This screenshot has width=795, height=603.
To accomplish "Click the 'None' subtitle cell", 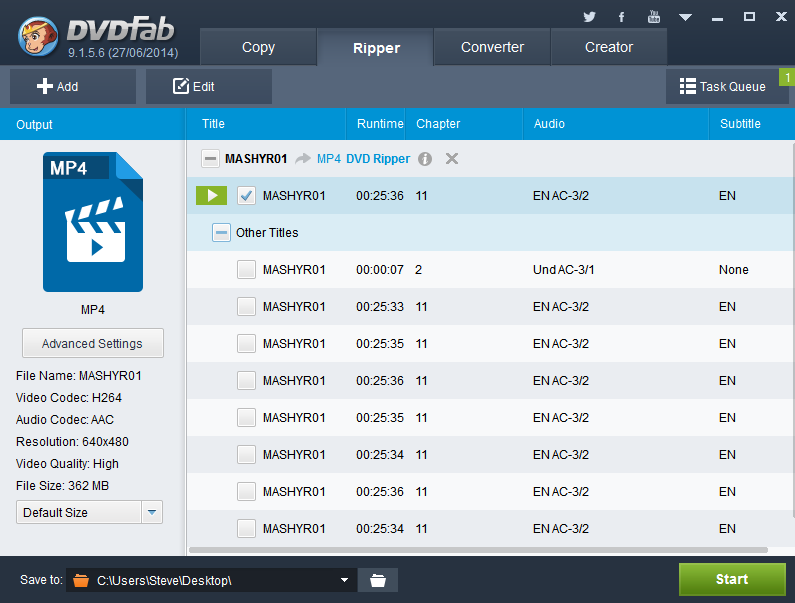I will pyautogui.click(x=734, y=270).
